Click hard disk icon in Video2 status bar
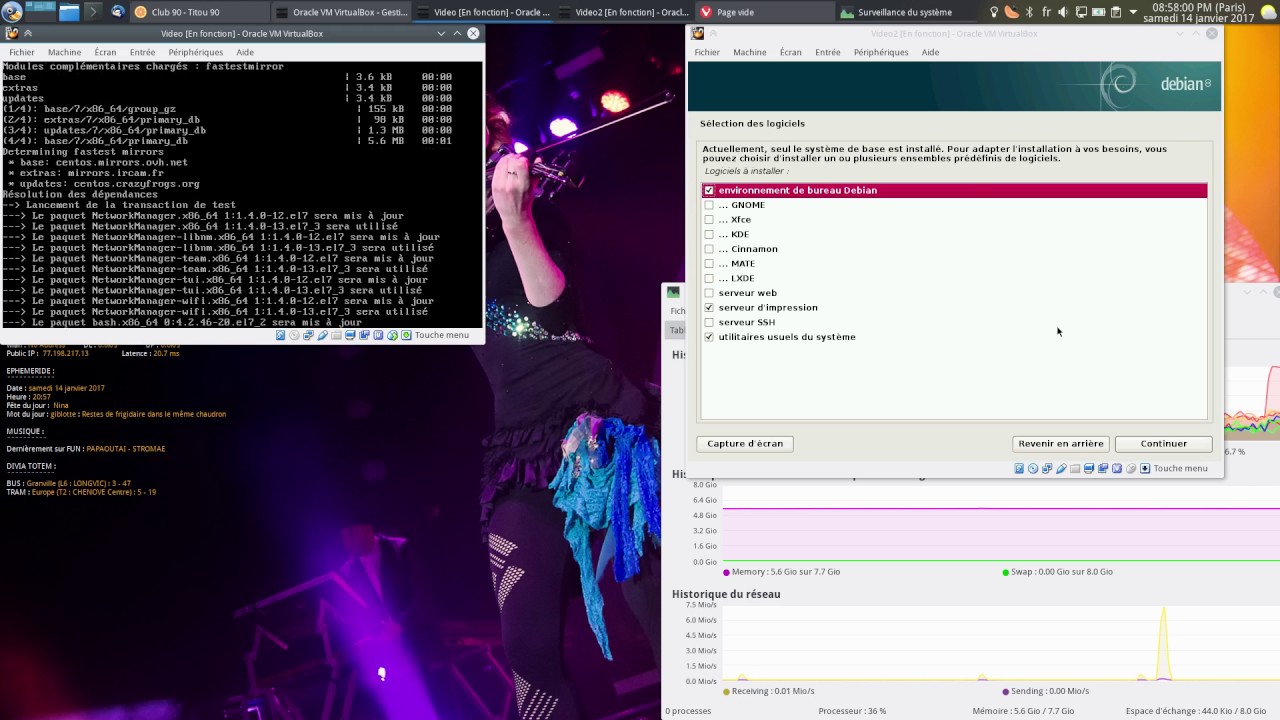The image size is (1280, 720). click(1019, 468)
